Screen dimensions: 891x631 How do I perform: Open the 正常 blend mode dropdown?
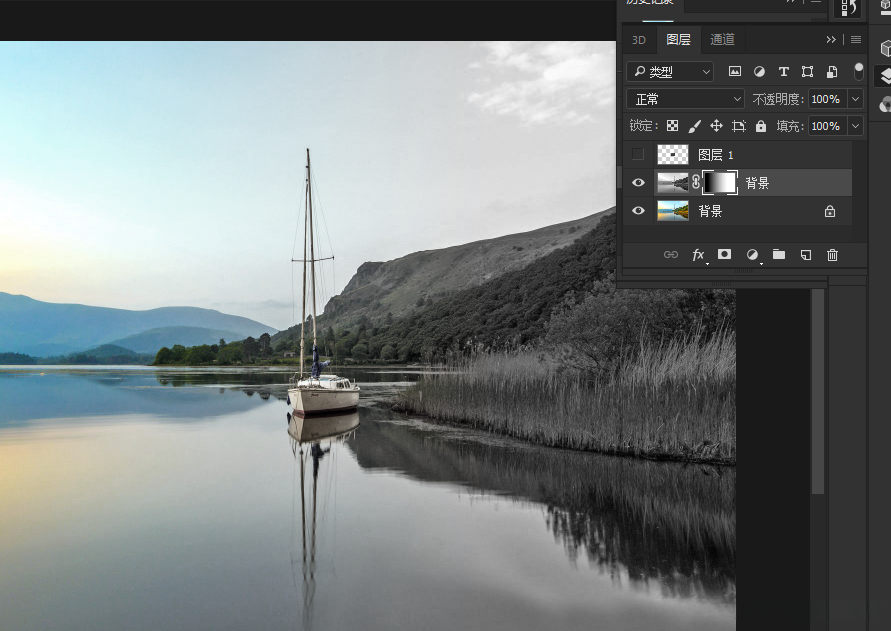pyautogui.click(x=685, y=99)
